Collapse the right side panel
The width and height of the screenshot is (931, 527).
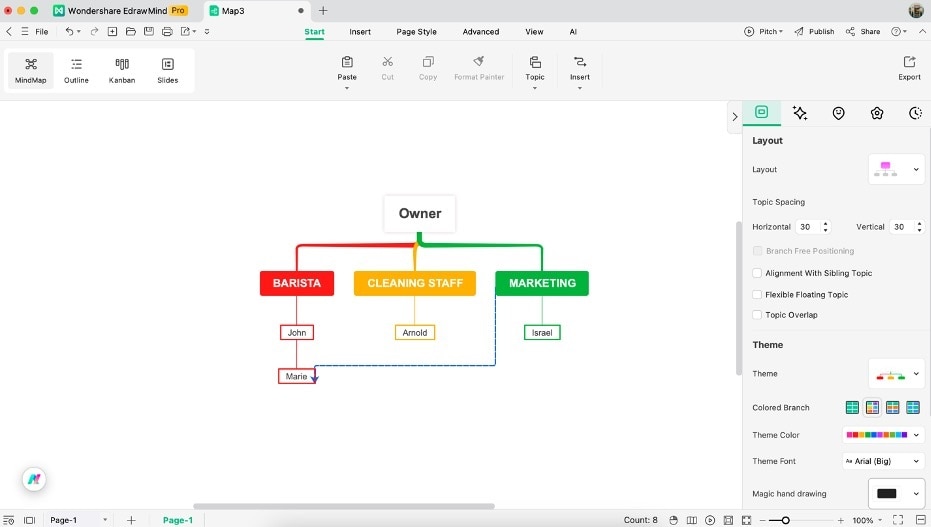click(734, 117)
